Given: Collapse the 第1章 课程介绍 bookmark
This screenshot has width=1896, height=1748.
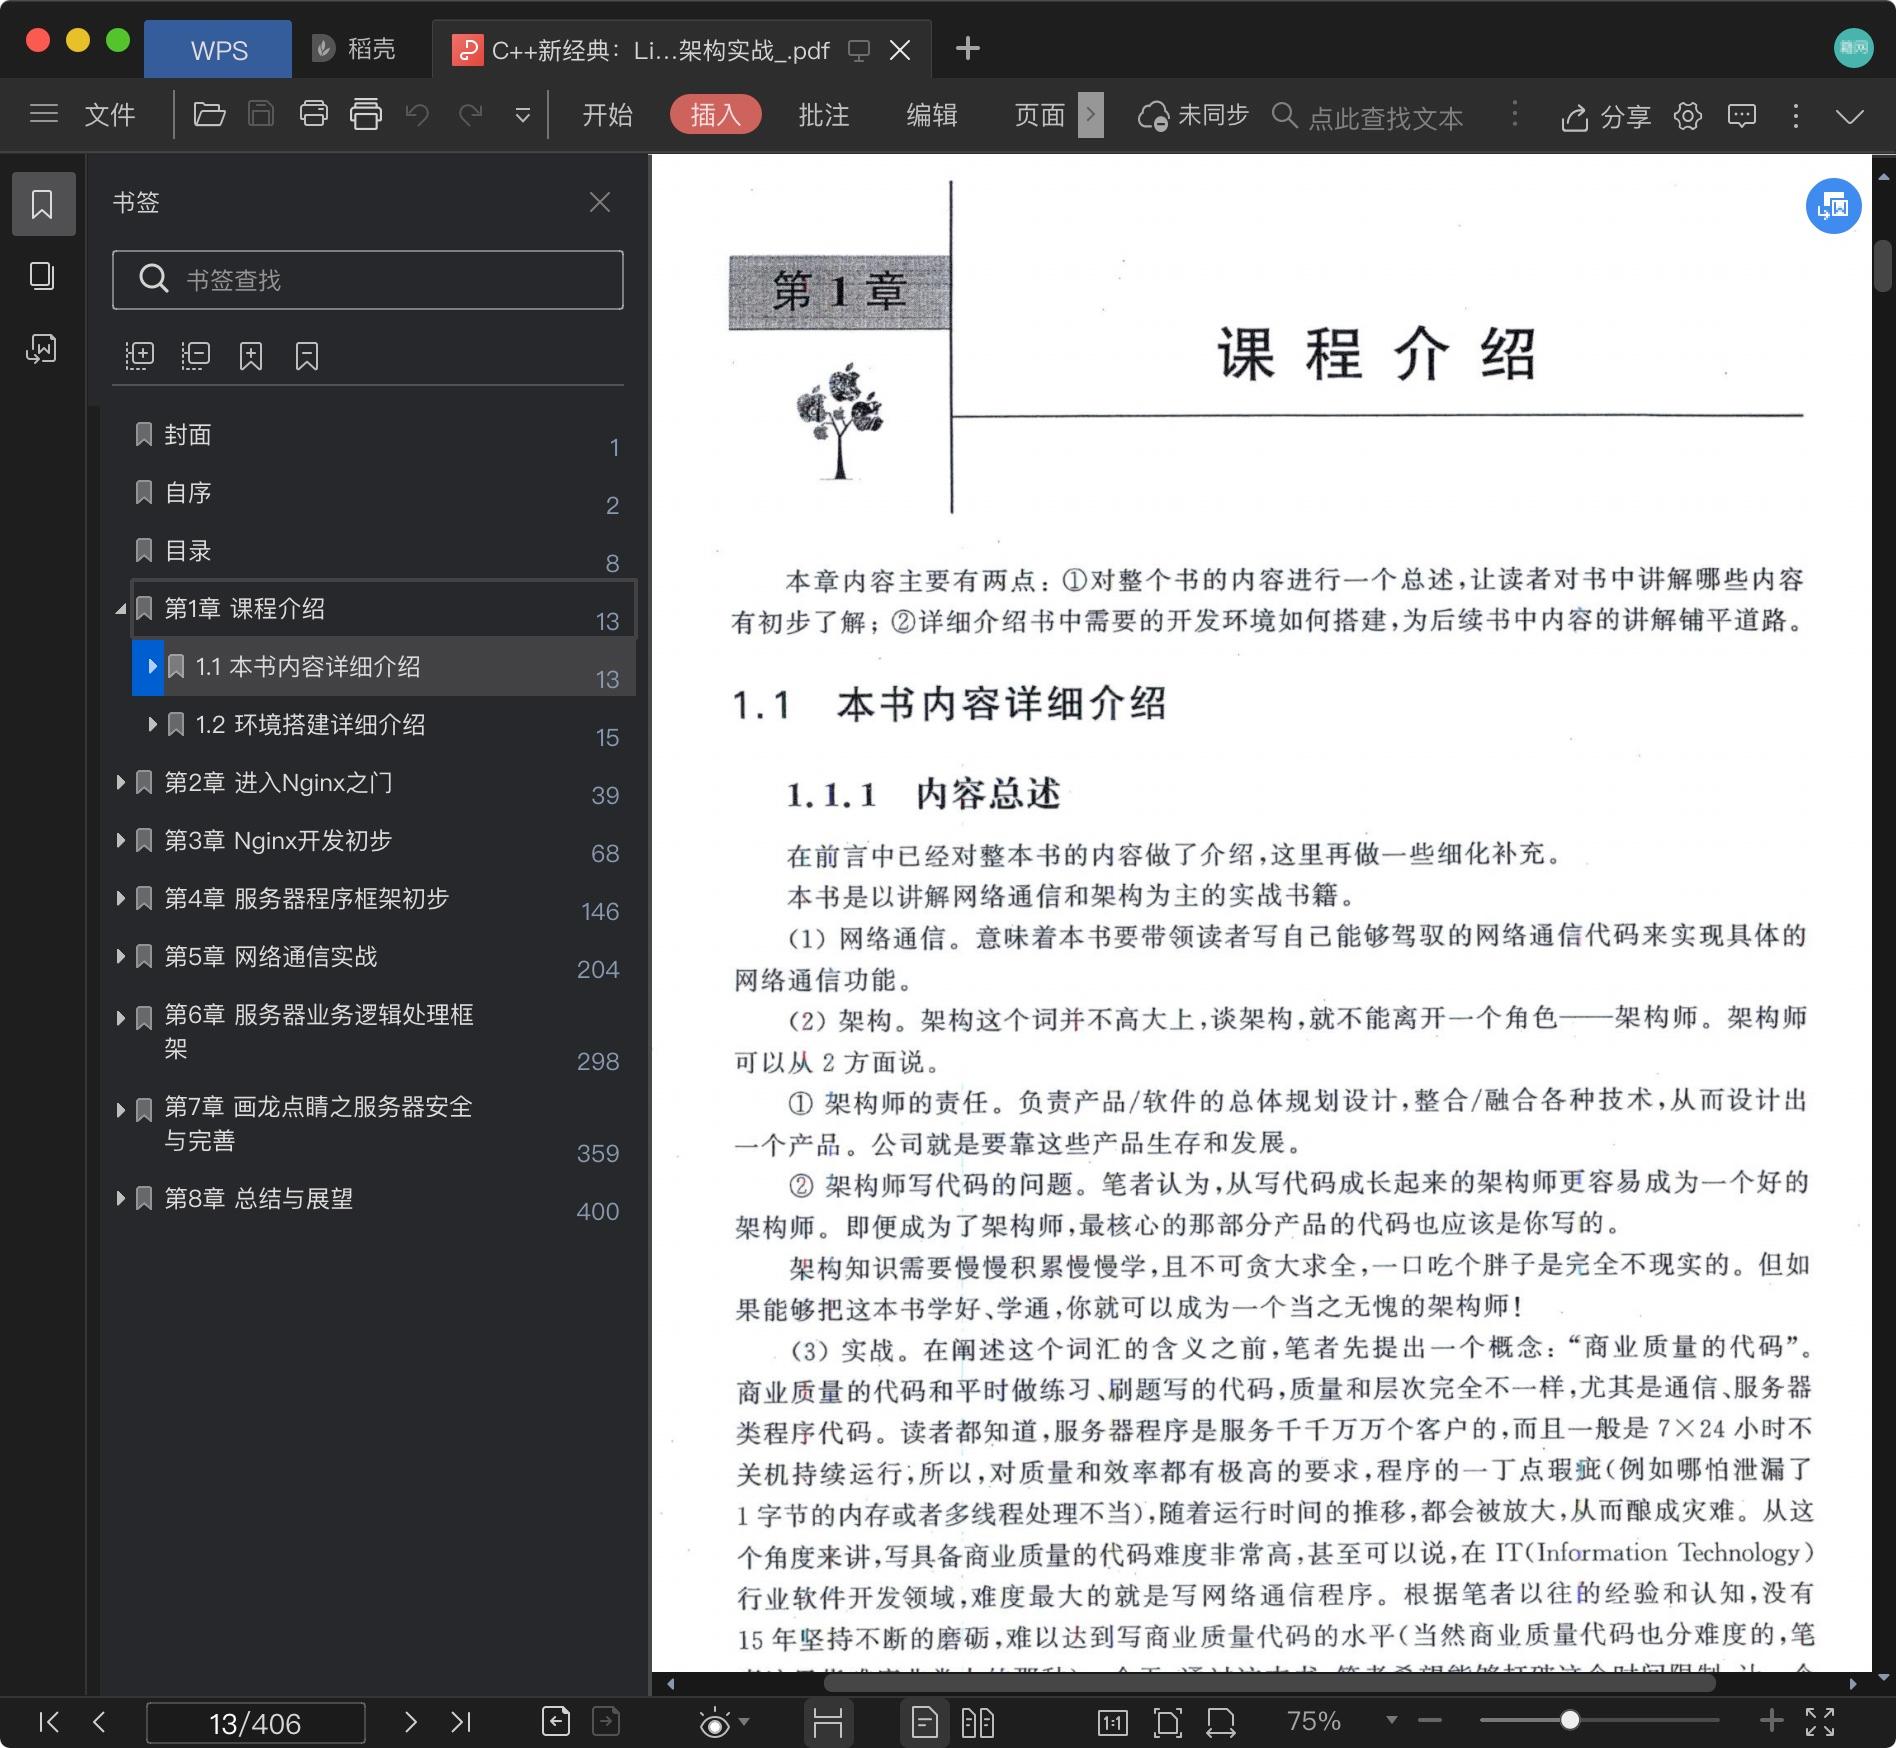Looking at the screenshot, I should click(121, 609).
